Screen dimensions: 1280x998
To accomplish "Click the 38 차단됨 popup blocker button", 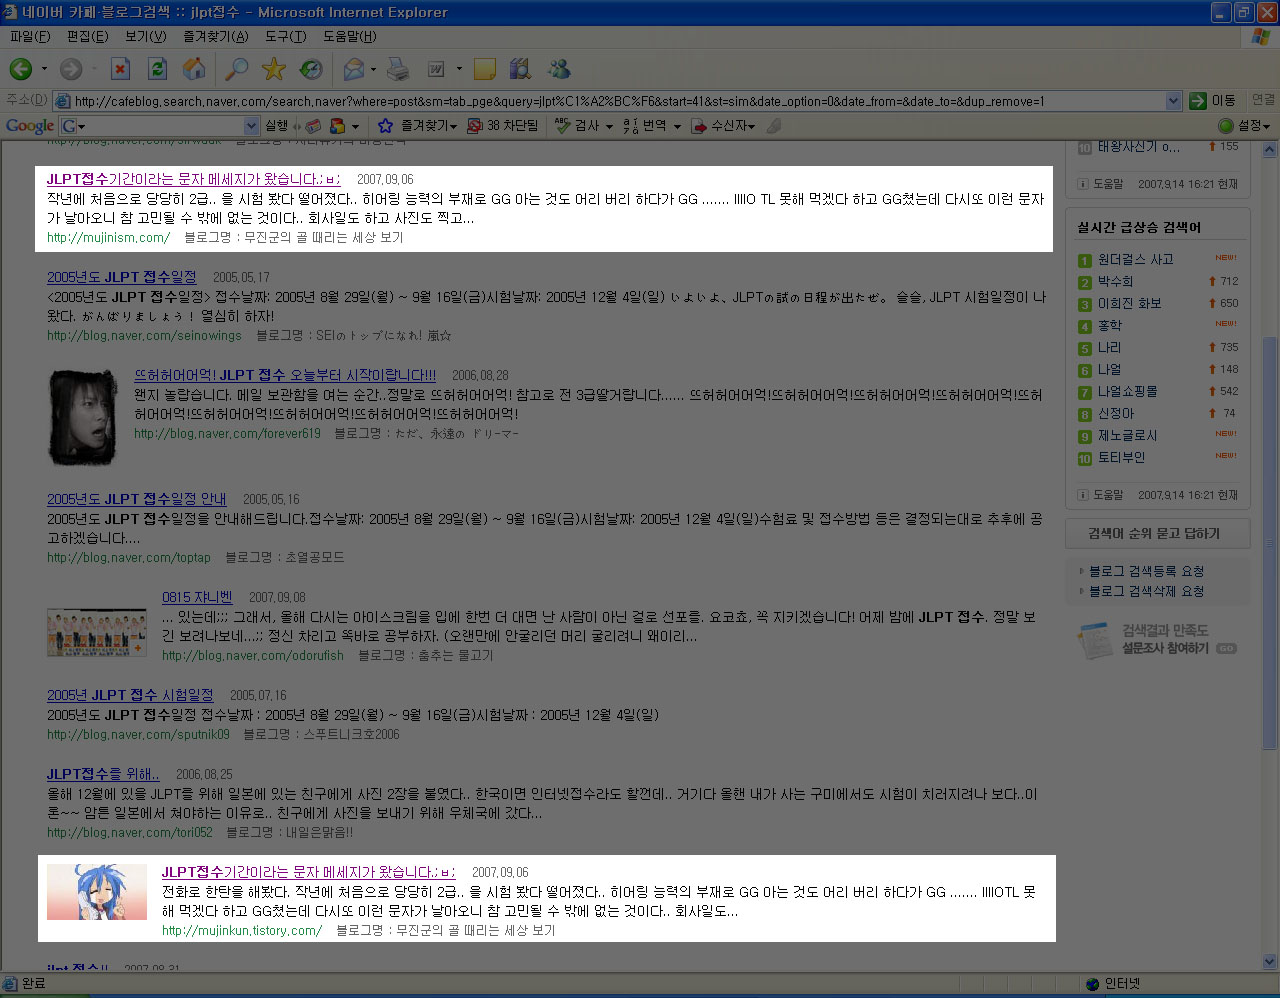I will coord(503,126).
